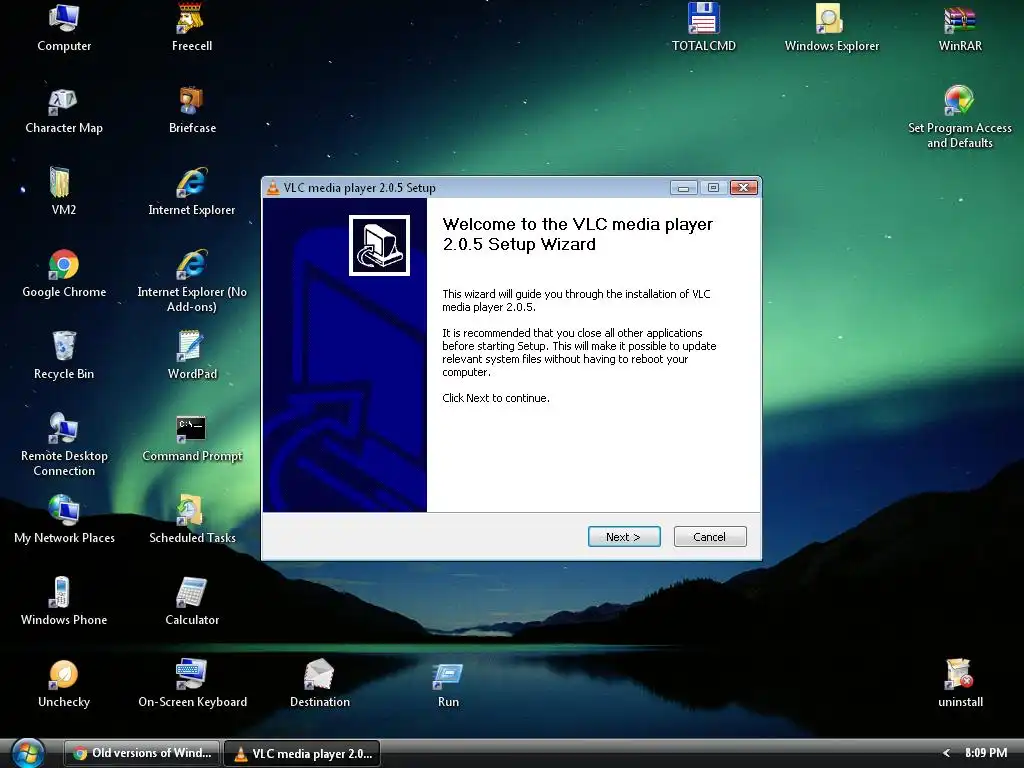Switch to Old versions of Wind... taskbar item
Screen dimensions: 1024x768
[x=142, y=753]
